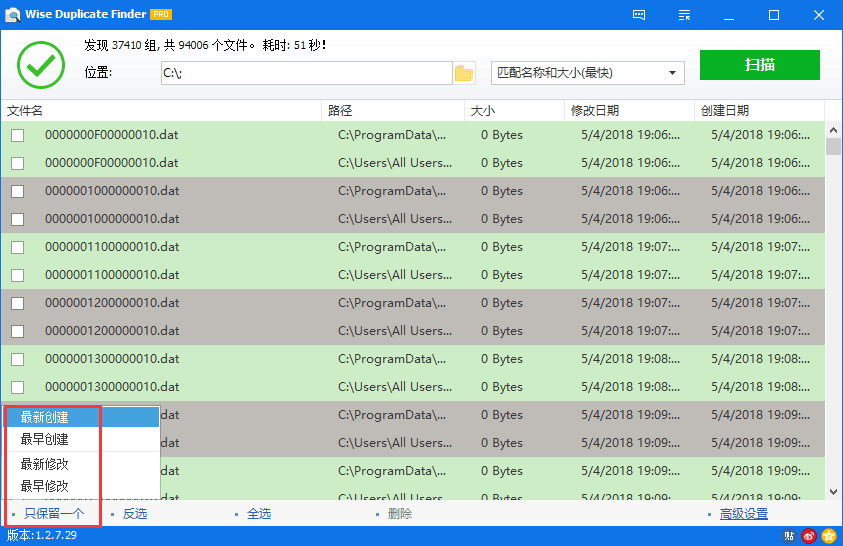Image resolution: width=843 pixels, height=546 pixels.
Task: Click the first 0000000F00000010.dat file name
Action: (x=112, y=135)
